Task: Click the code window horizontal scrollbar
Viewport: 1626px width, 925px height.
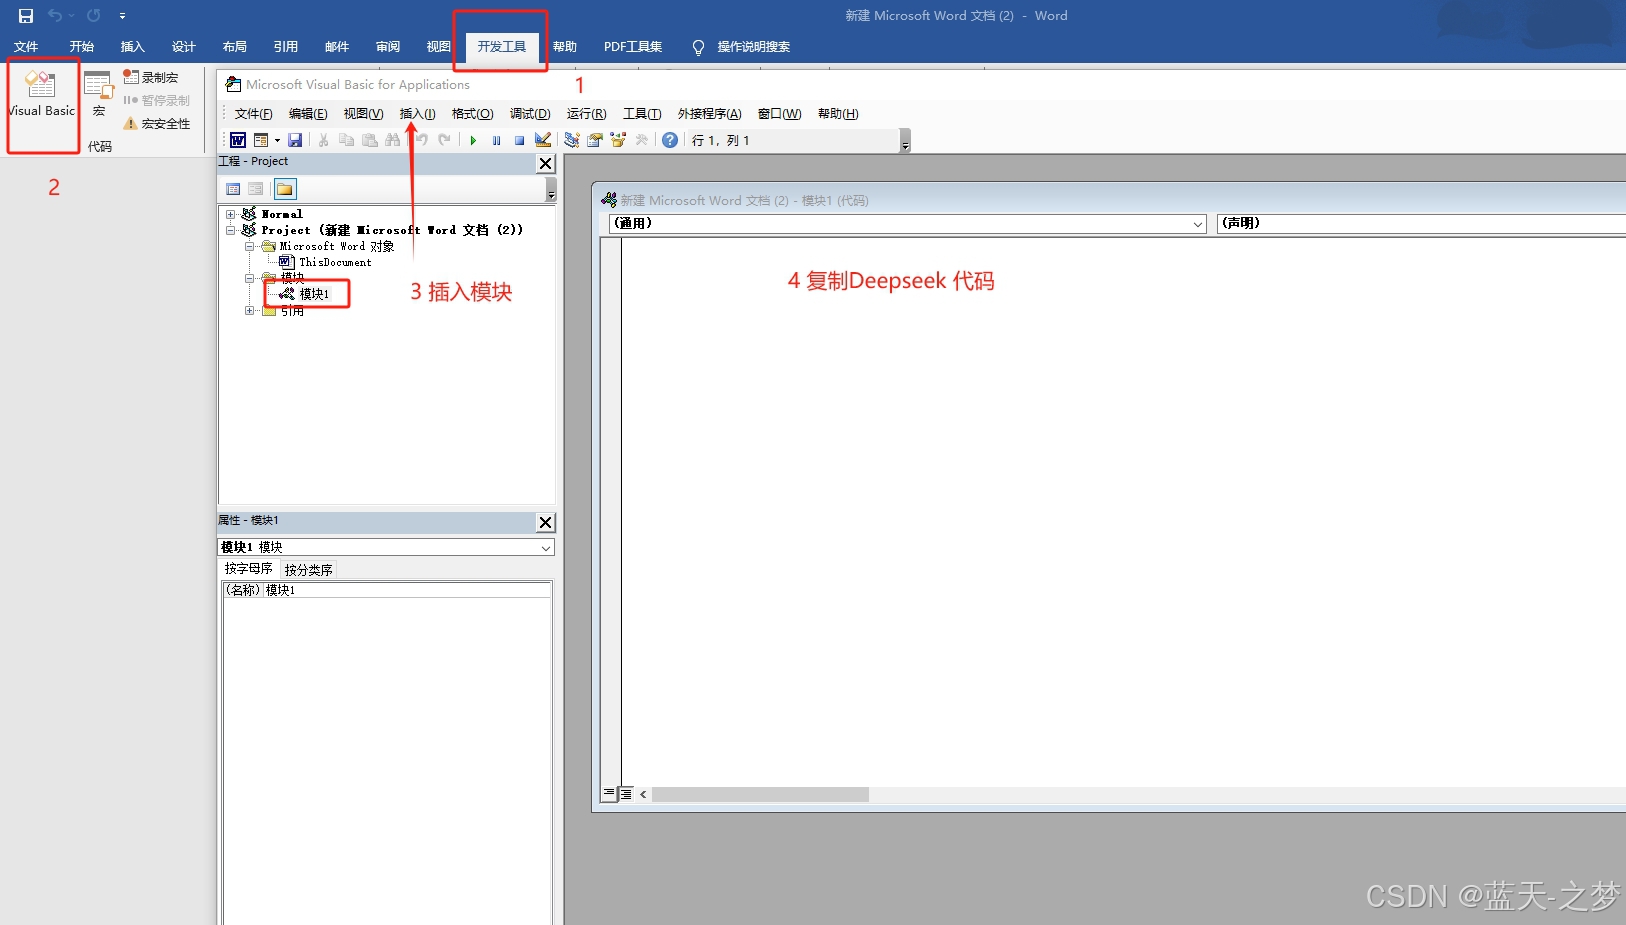Action: coord(760,794)
